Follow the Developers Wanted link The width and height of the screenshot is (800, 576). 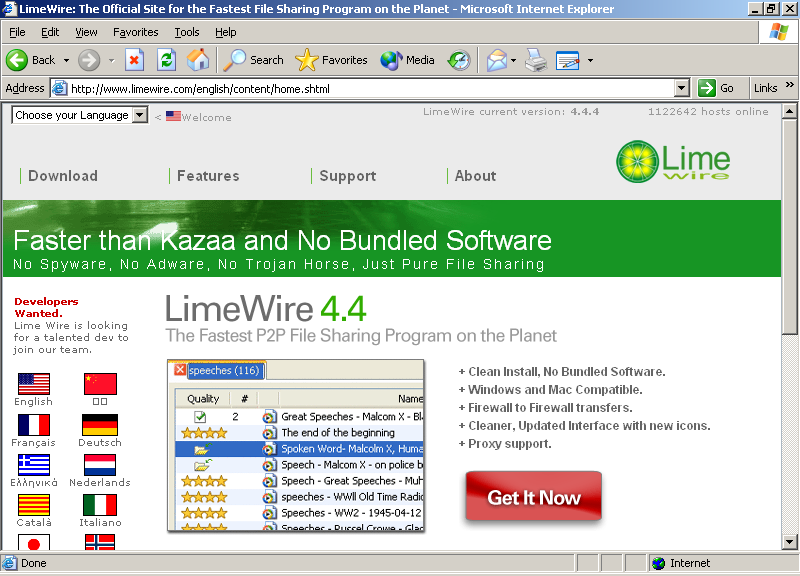coord(46,307)
